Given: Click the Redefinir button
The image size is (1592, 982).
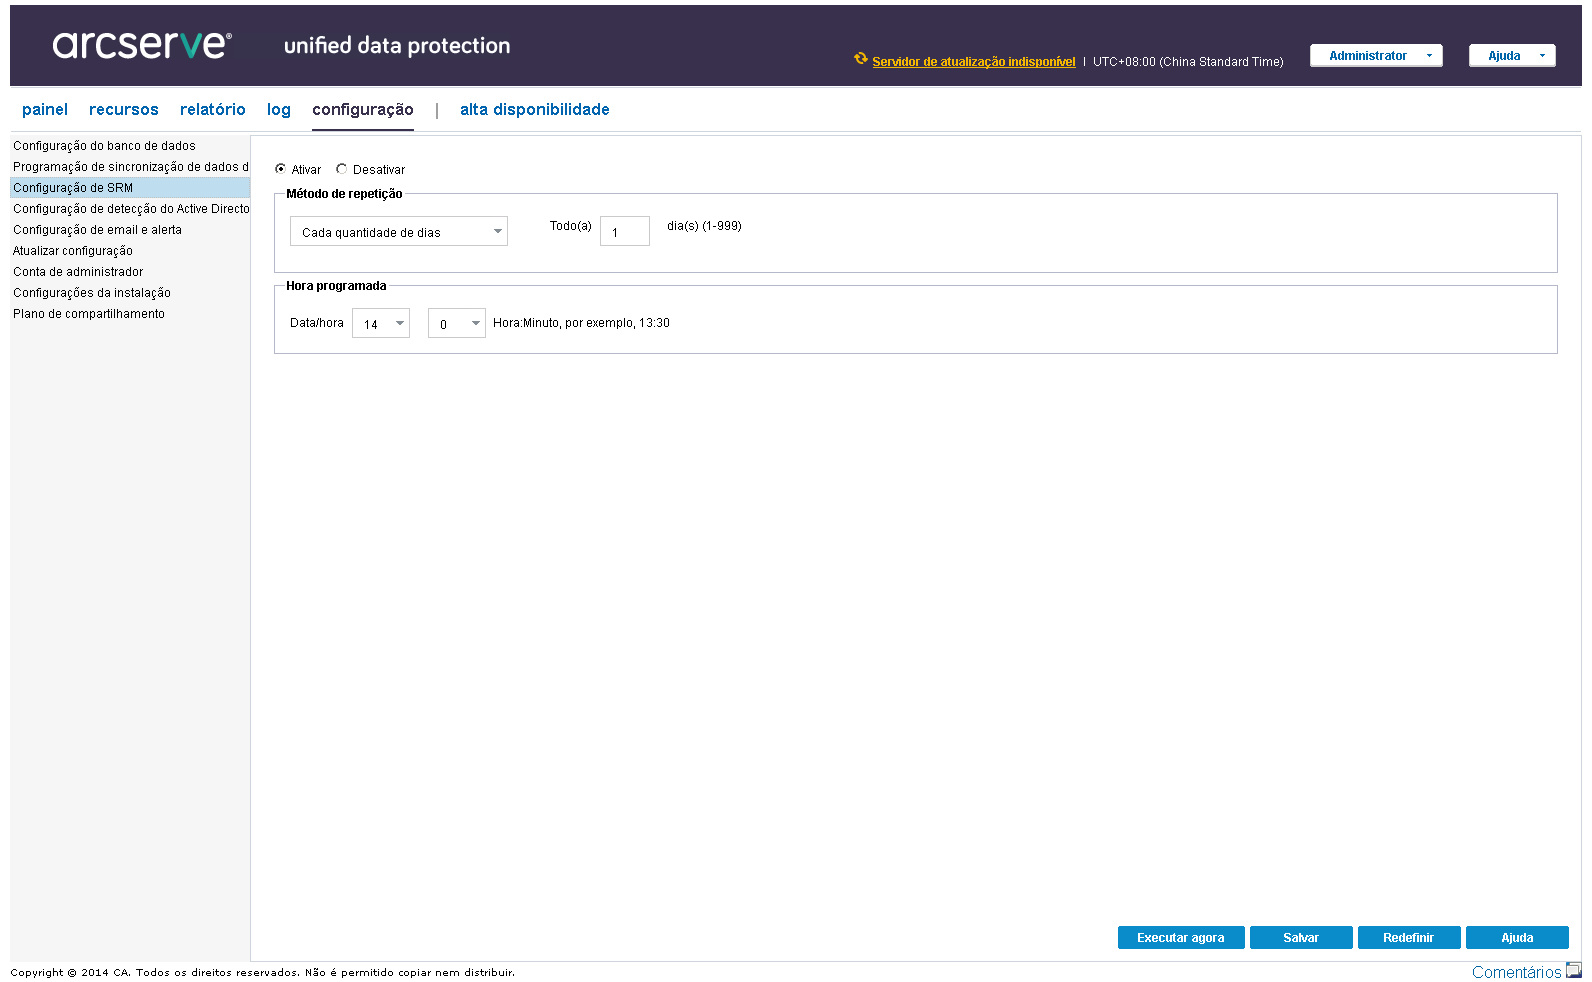Looking at the screenshot, I should pos(1408,938).
